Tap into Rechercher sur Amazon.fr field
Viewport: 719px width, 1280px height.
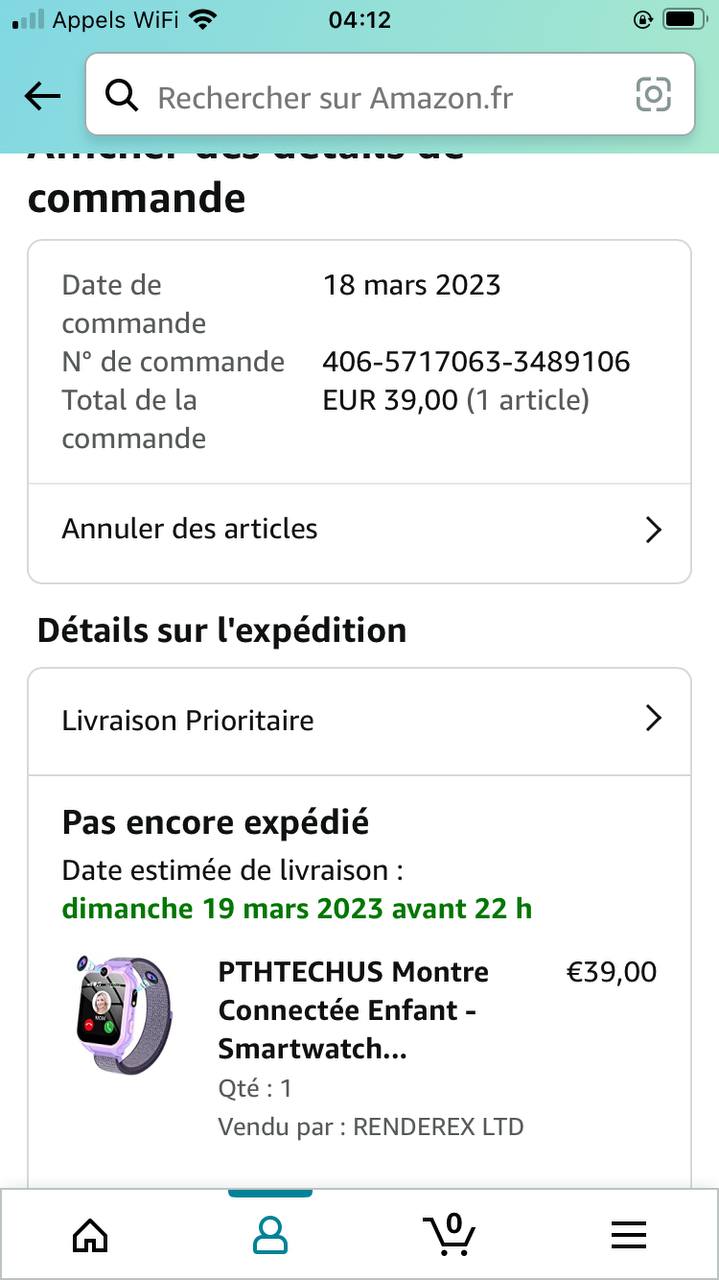[380, 97]
